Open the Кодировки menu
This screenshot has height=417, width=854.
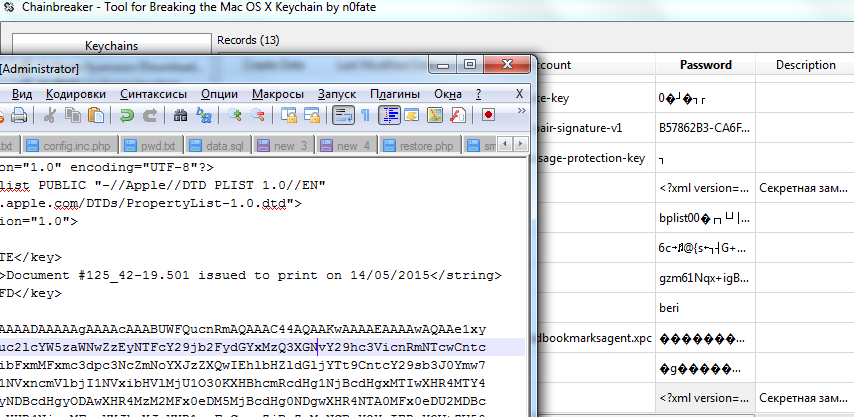pyautogui.click(x=76, y=94)
